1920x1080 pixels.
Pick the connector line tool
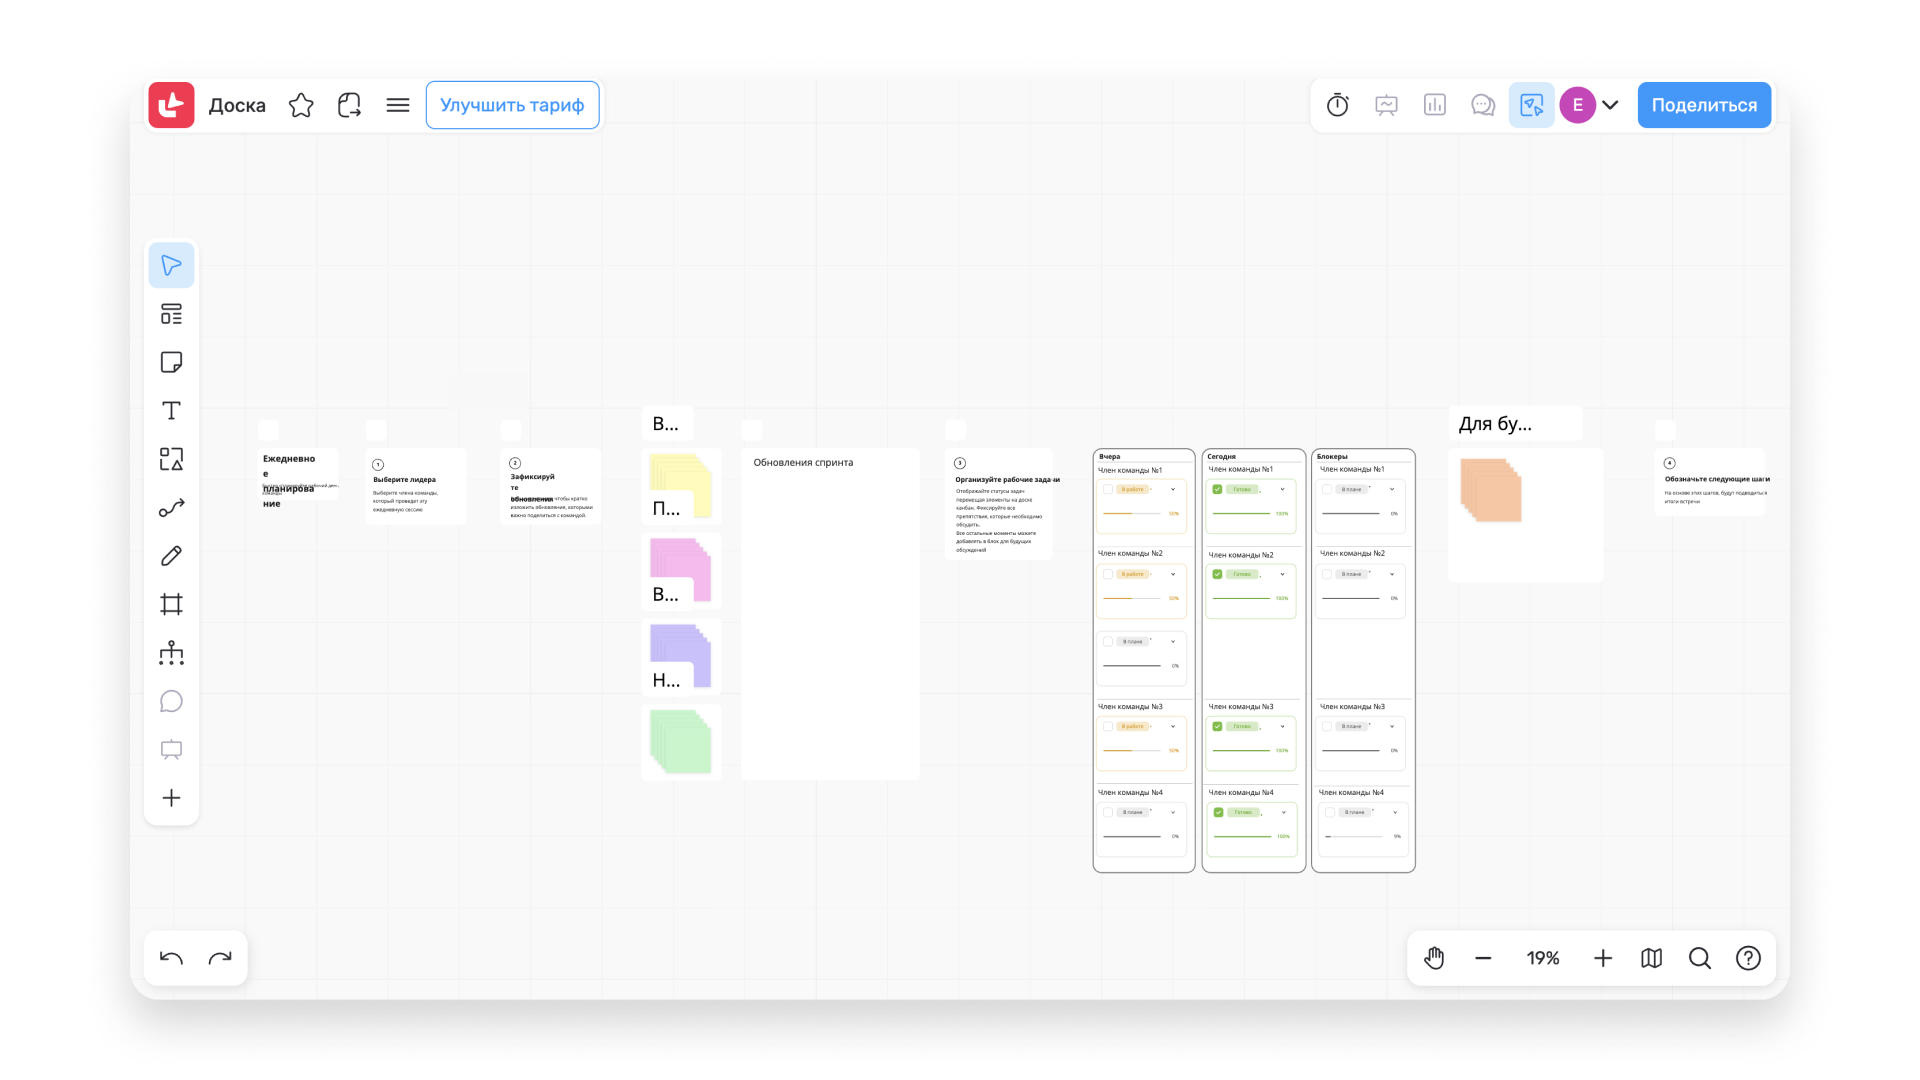click(172, 508)
